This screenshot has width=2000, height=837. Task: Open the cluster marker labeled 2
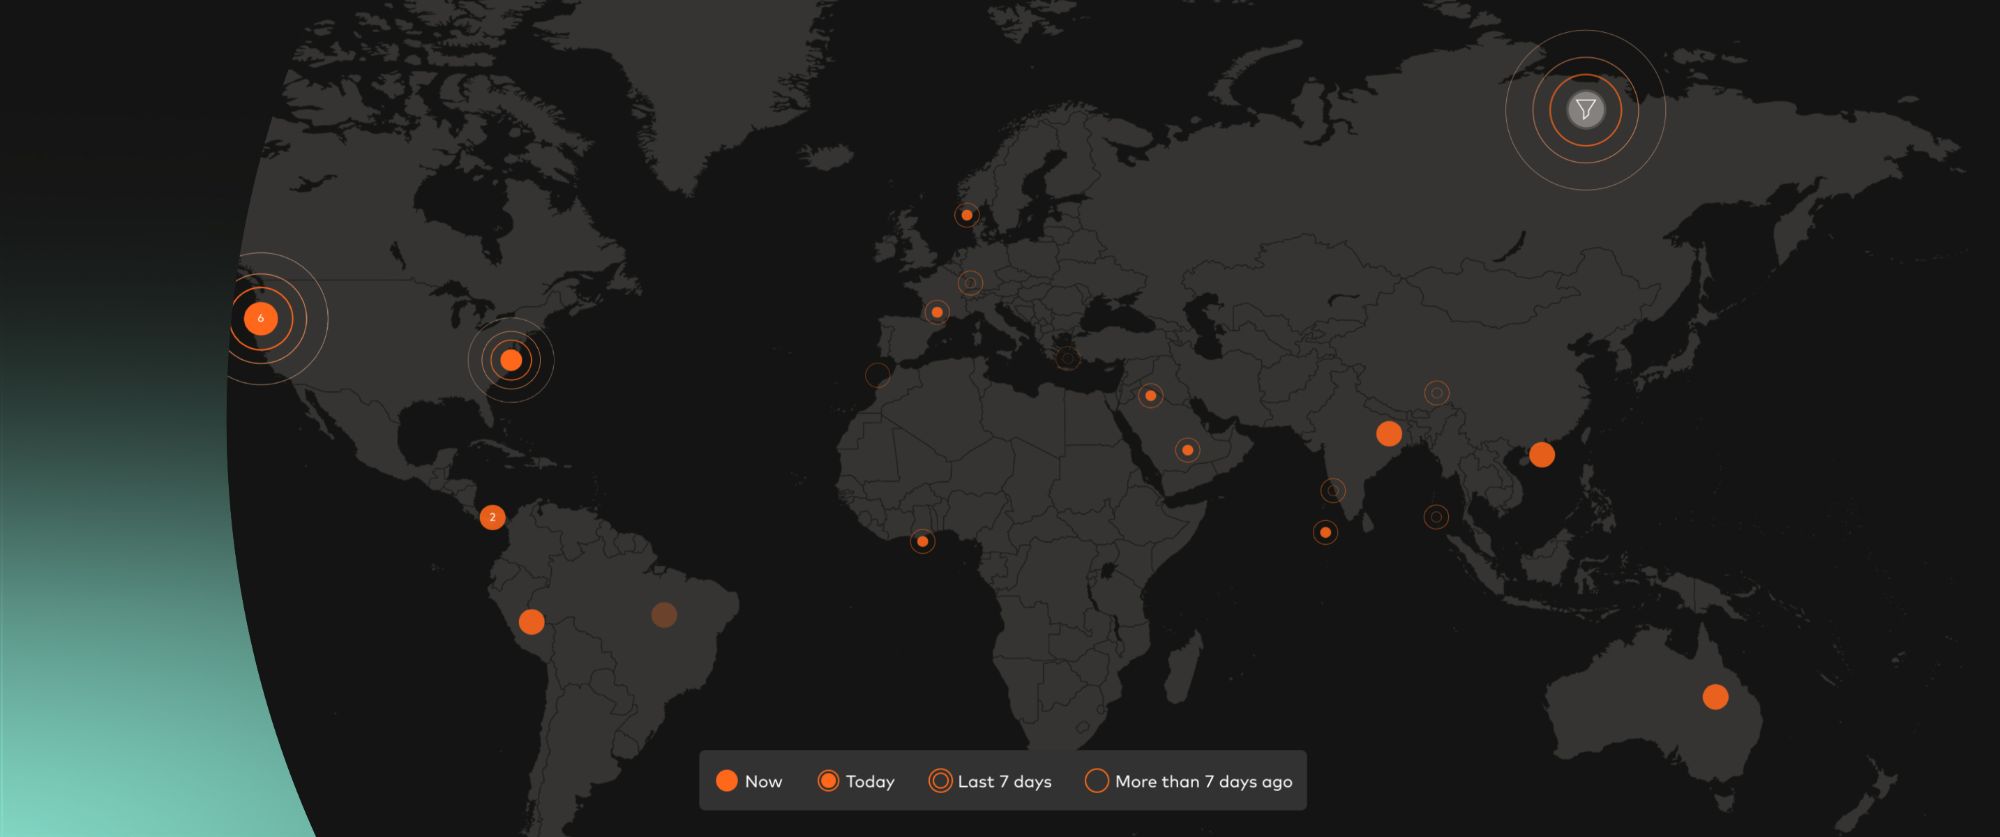click(492, 517)
